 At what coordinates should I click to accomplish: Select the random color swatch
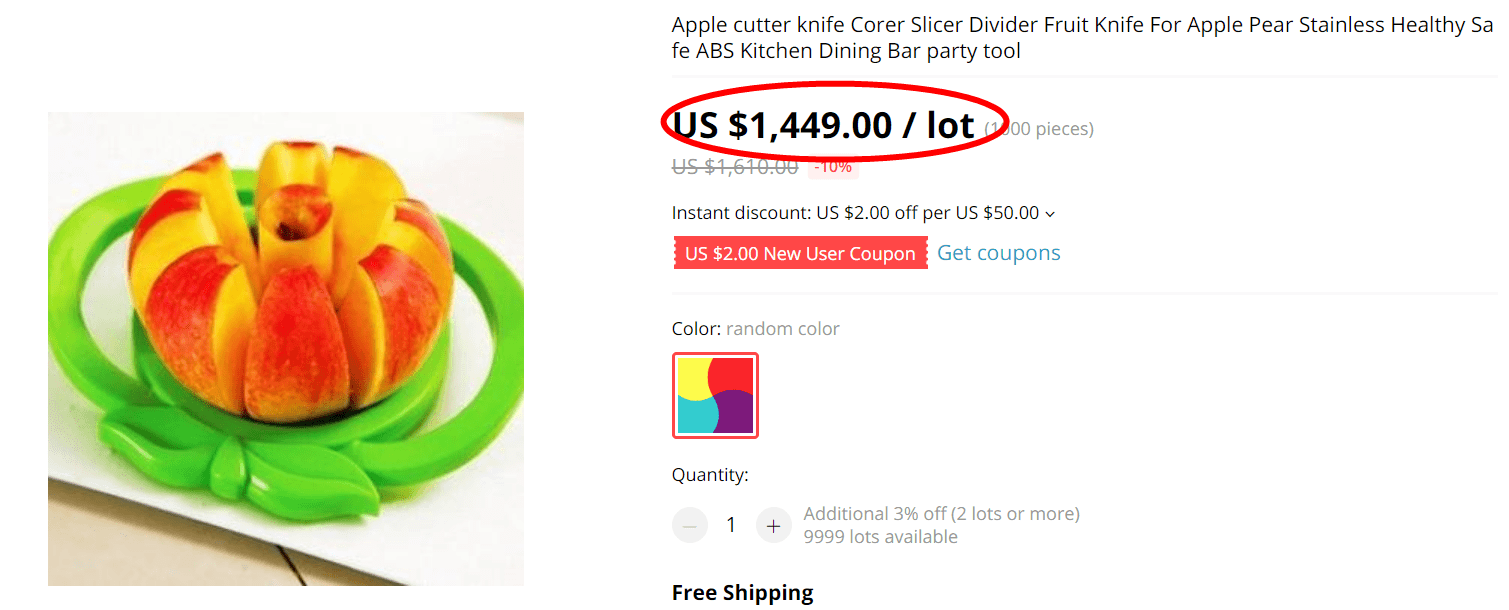point(715,395)
